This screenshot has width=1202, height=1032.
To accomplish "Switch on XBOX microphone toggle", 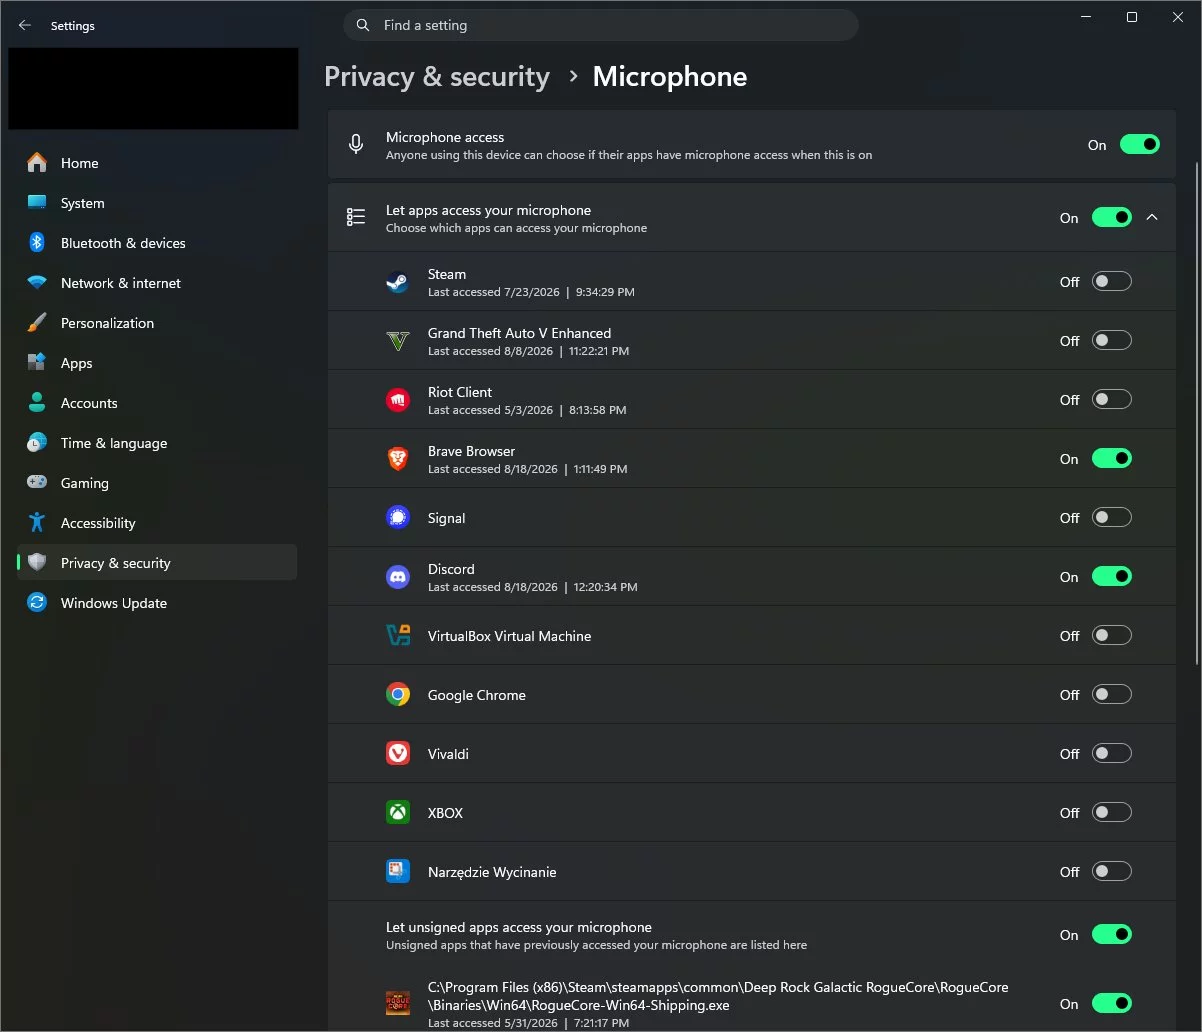I will coord(1111,813).
